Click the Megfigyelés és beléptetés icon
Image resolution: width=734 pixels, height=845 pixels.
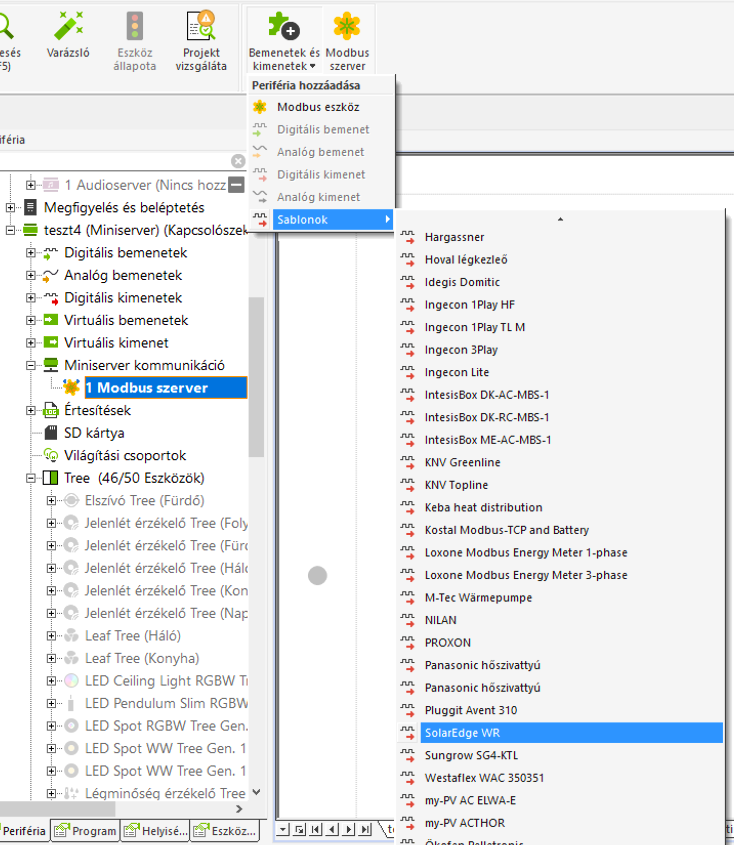pos(31,207)
